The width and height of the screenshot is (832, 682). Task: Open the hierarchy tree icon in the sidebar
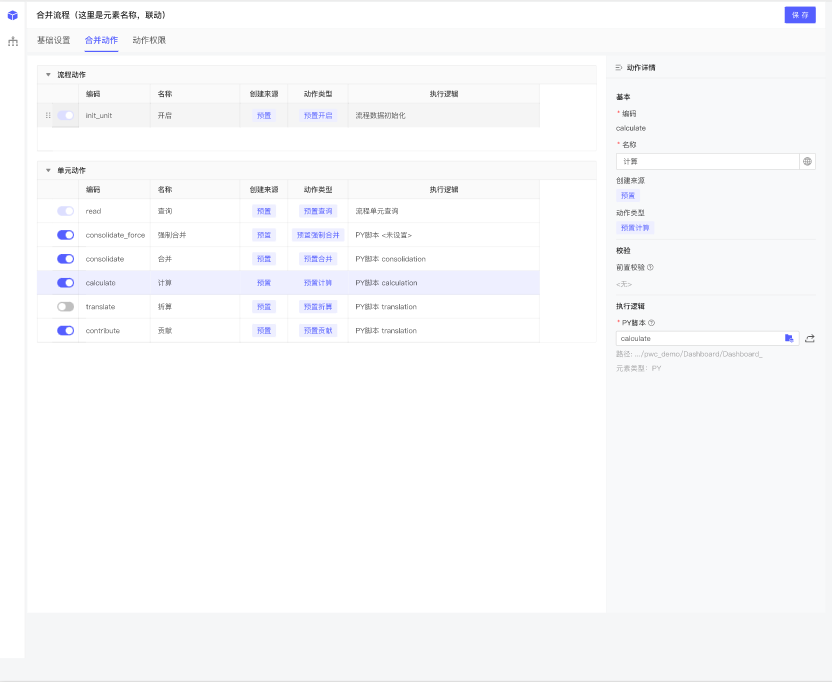[12, 41]
